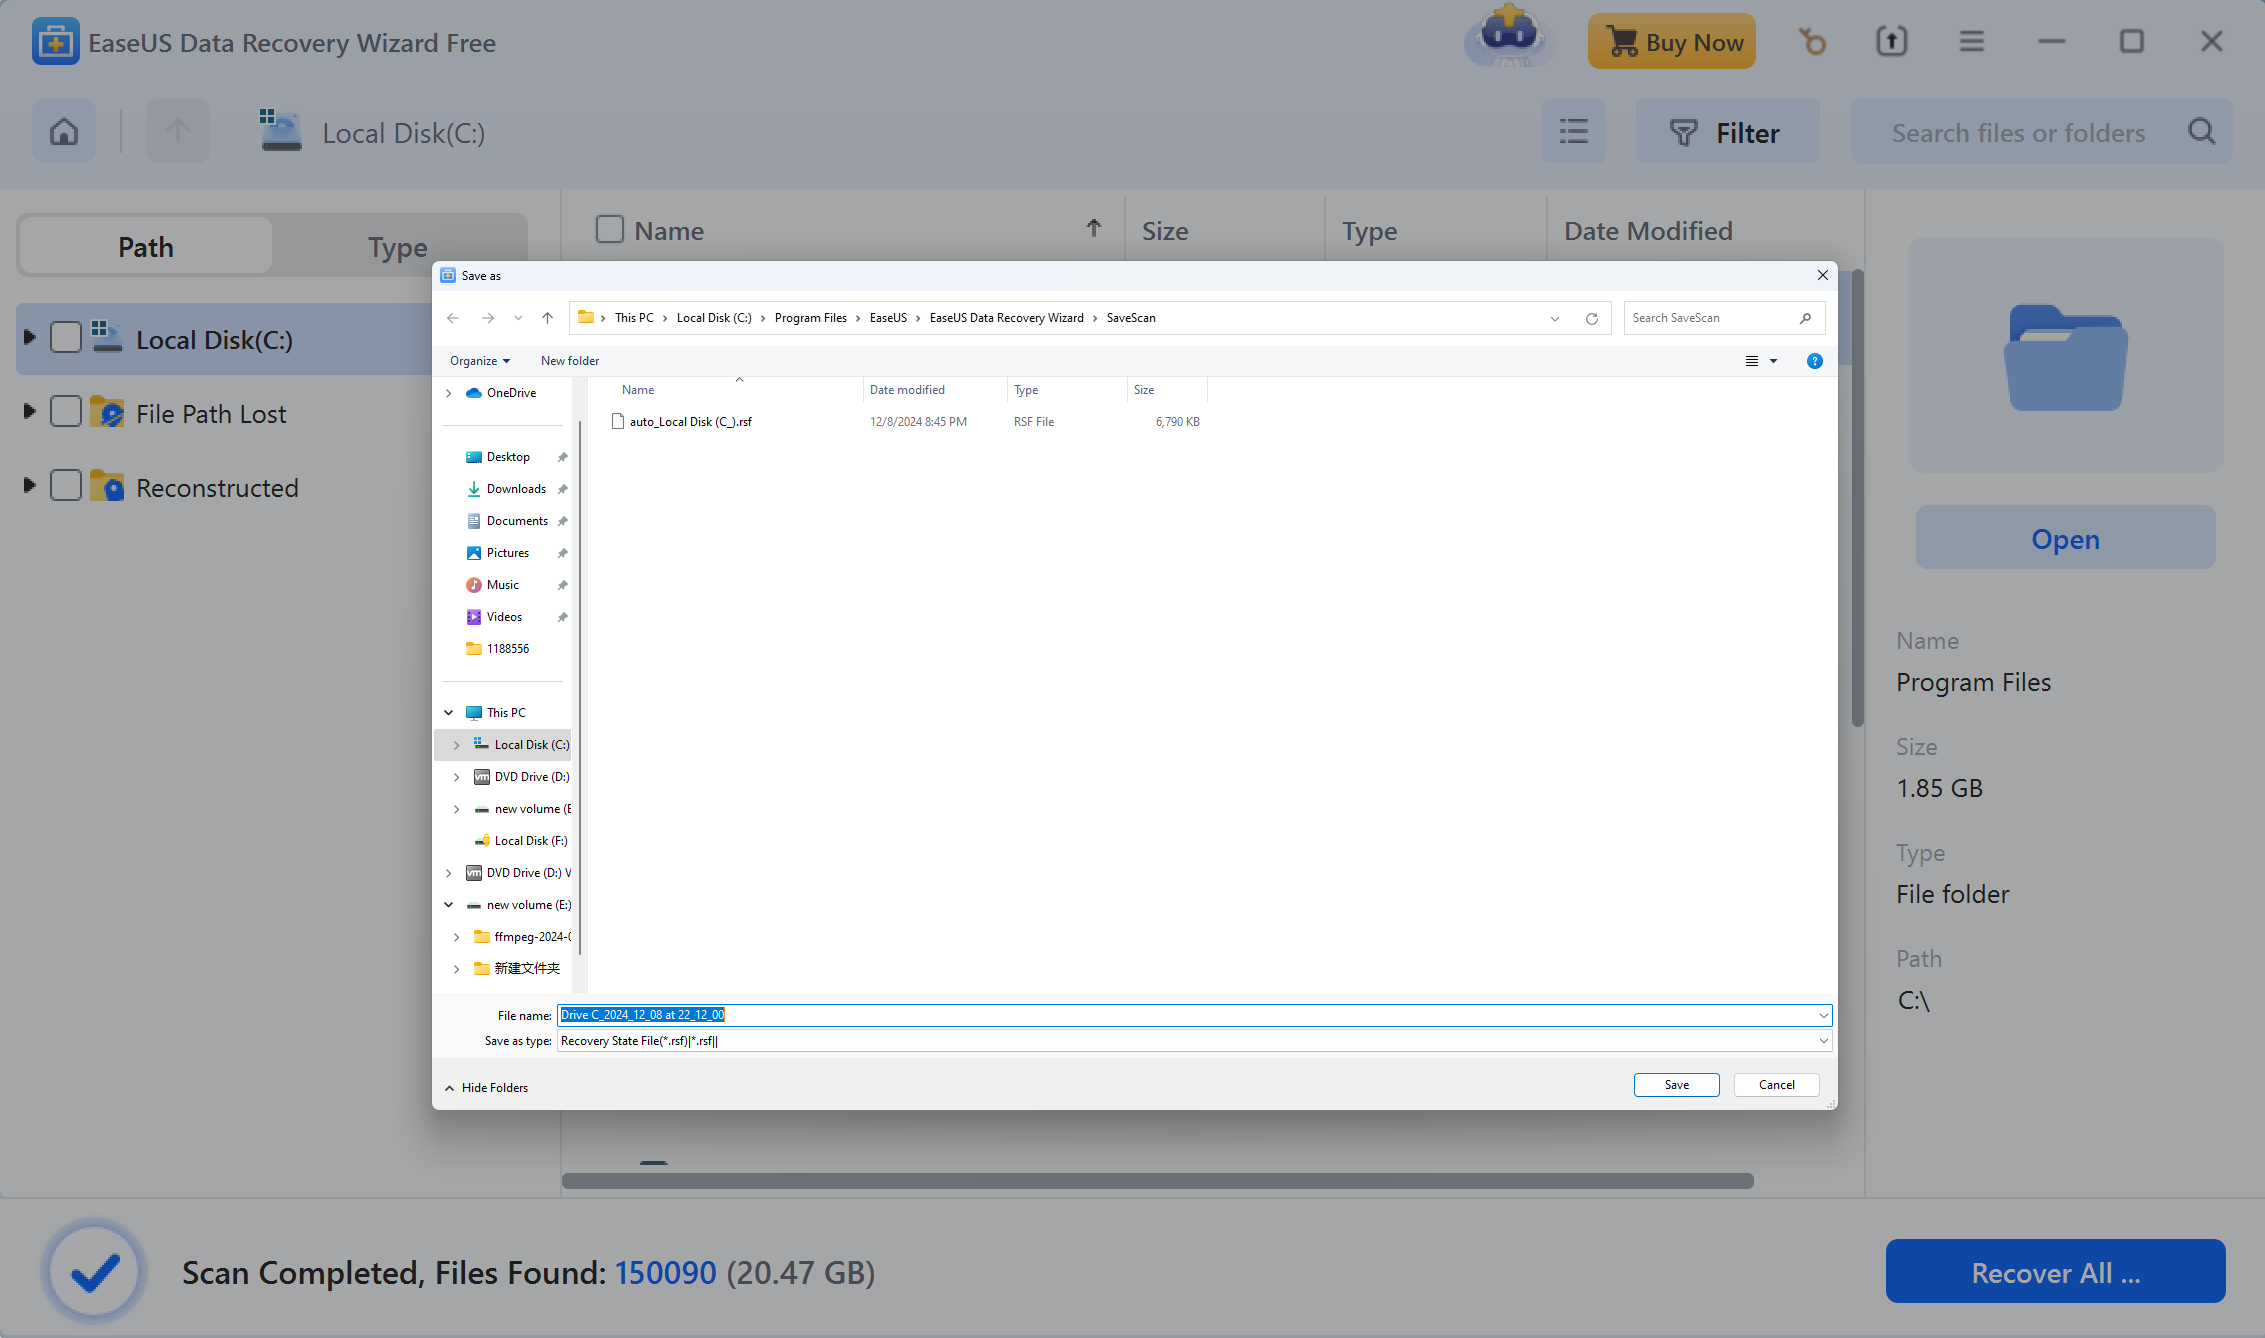Select Documents in quick access
This screenshot has width=2265, height=1338.
pos(517,521)
